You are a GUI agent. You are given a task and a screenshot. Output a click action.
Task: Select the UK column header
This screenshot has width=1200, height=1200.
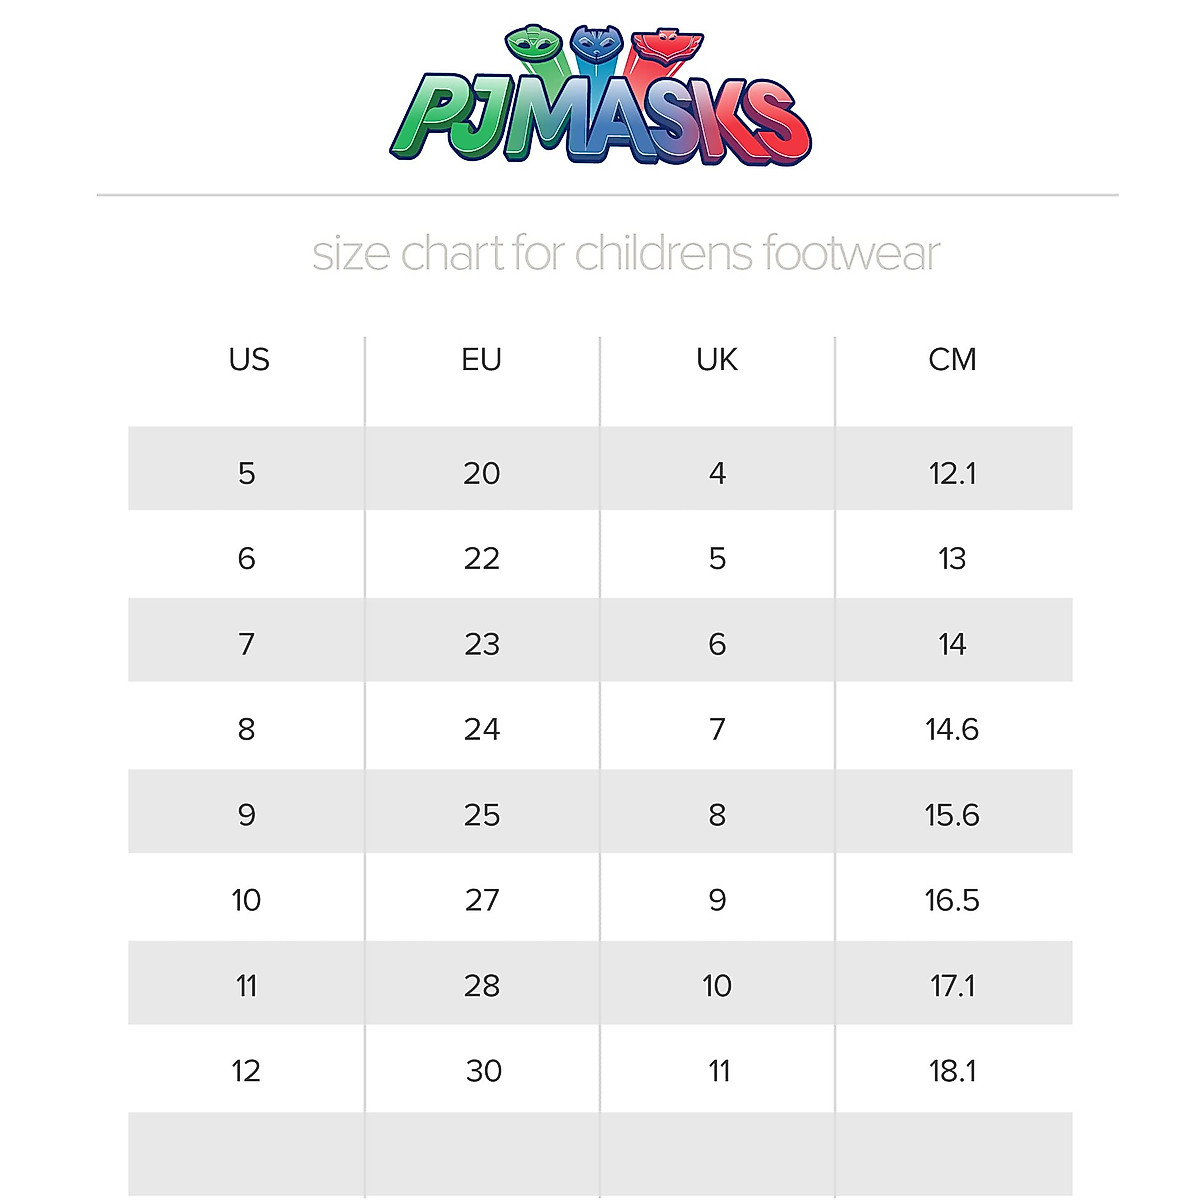[x=717, y=359]
